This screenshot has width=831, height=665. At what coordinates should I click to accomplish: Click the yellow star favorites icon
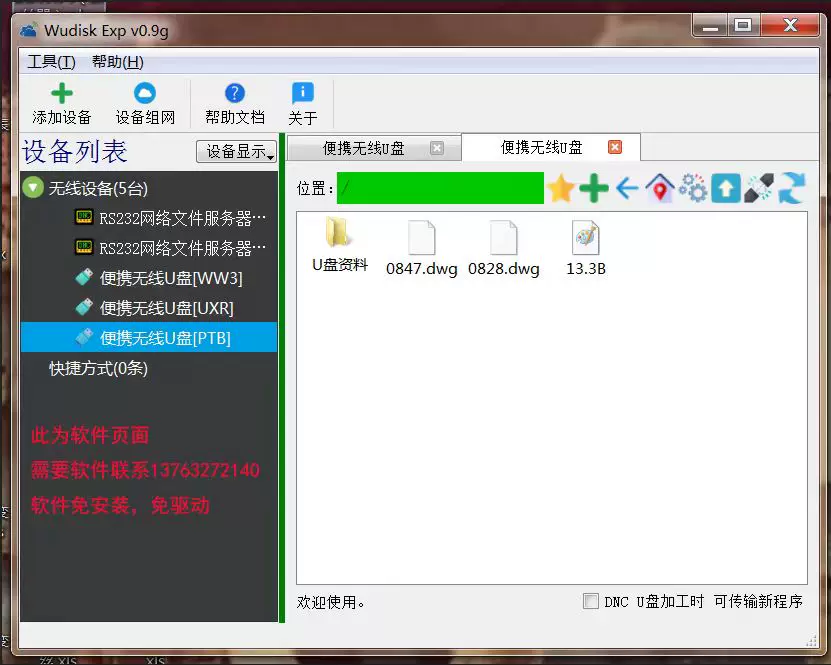[x=561, y=188]
